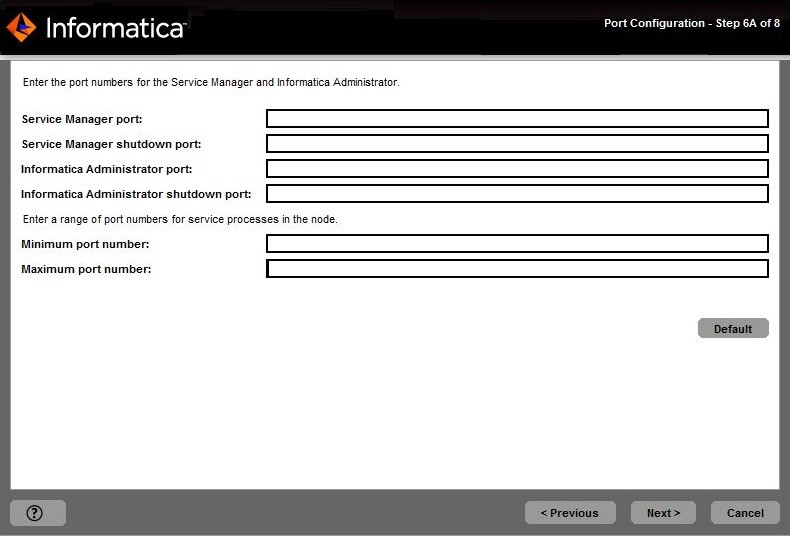The image size is (790, 536).
Task: Focus the Service Manager port field
Action: click(x=517, y=119)
